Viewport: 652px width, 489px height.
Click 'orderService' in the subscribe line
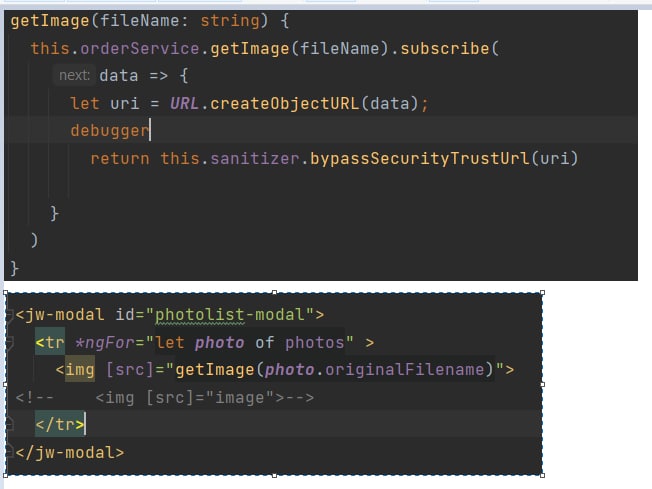(x=140, y=49)
